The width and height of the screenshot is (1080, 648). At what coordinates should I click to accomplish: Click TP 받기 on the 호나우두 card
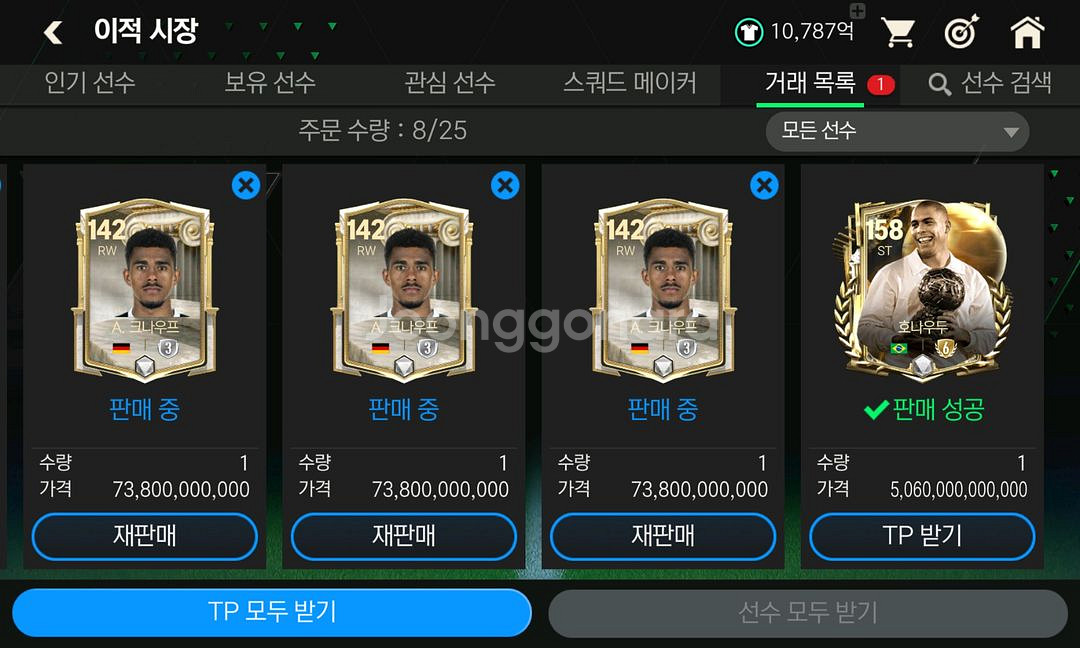(x=922, y=536)
